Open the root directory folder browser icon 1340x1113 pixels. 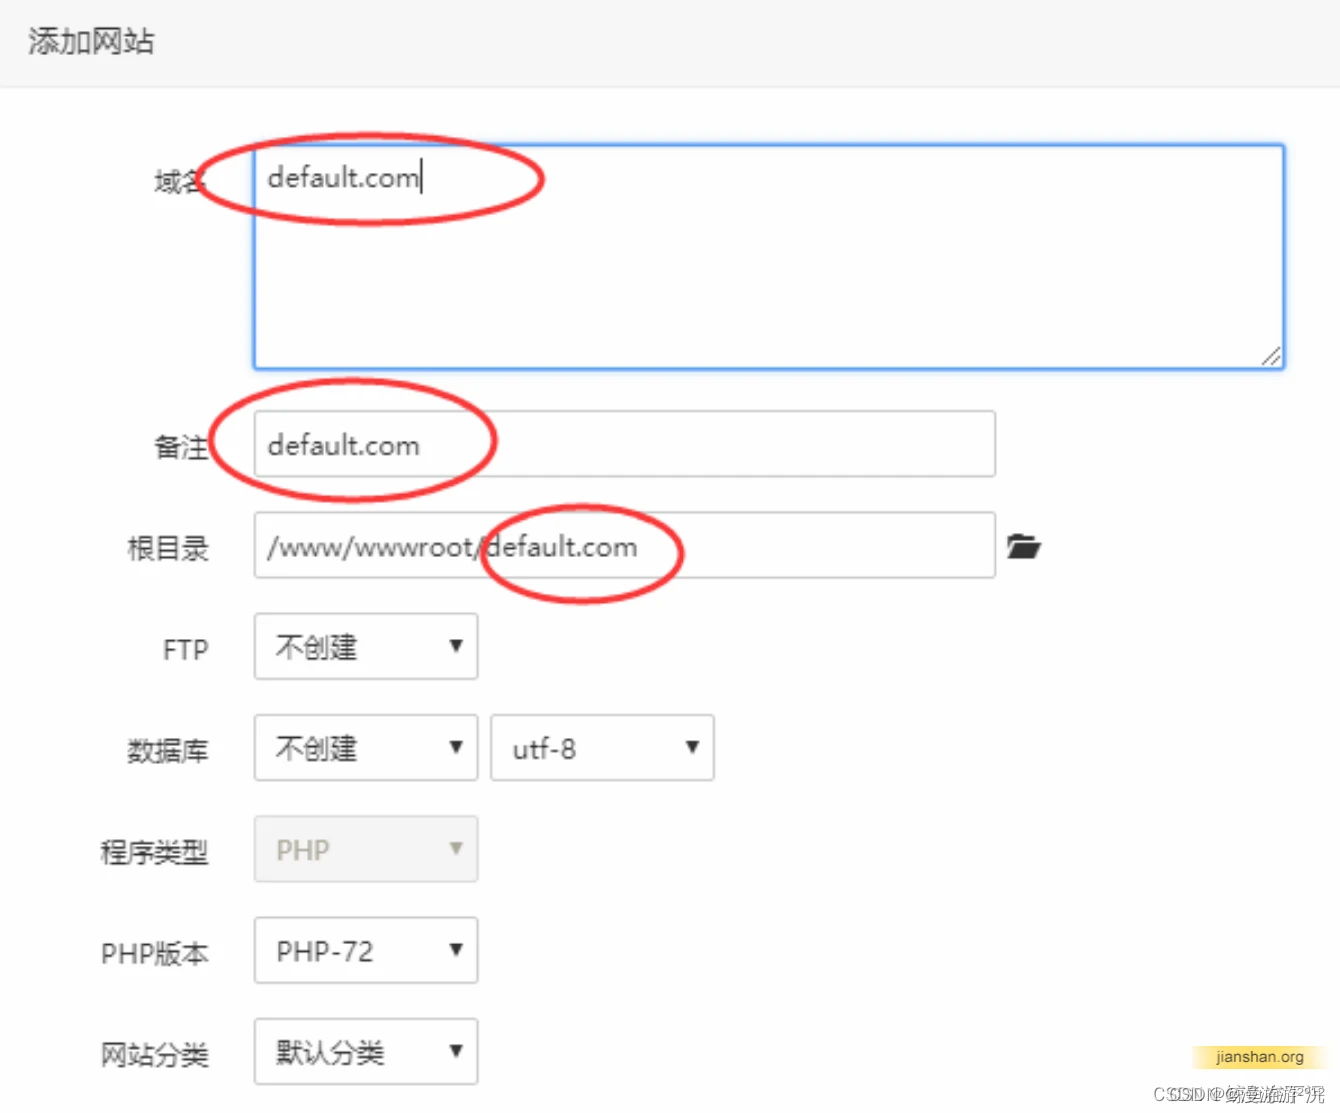point(1023,546)
